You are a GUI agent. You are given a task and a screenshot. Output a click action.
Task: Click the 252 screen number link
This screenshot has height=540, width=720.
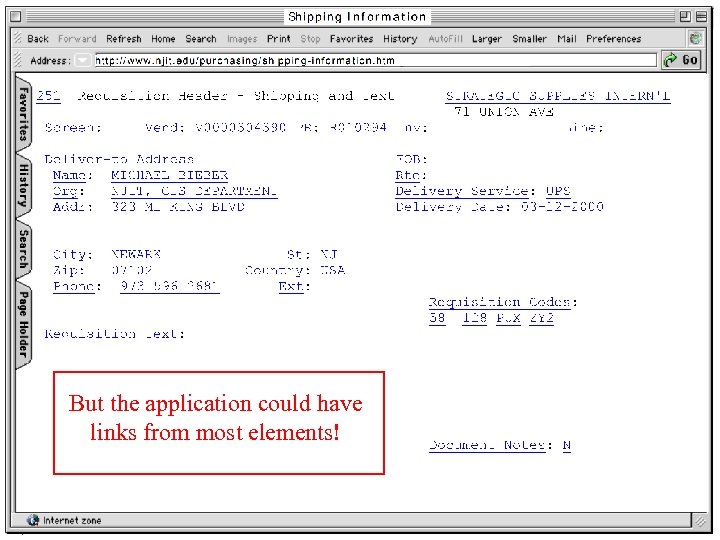click(48, 96)
